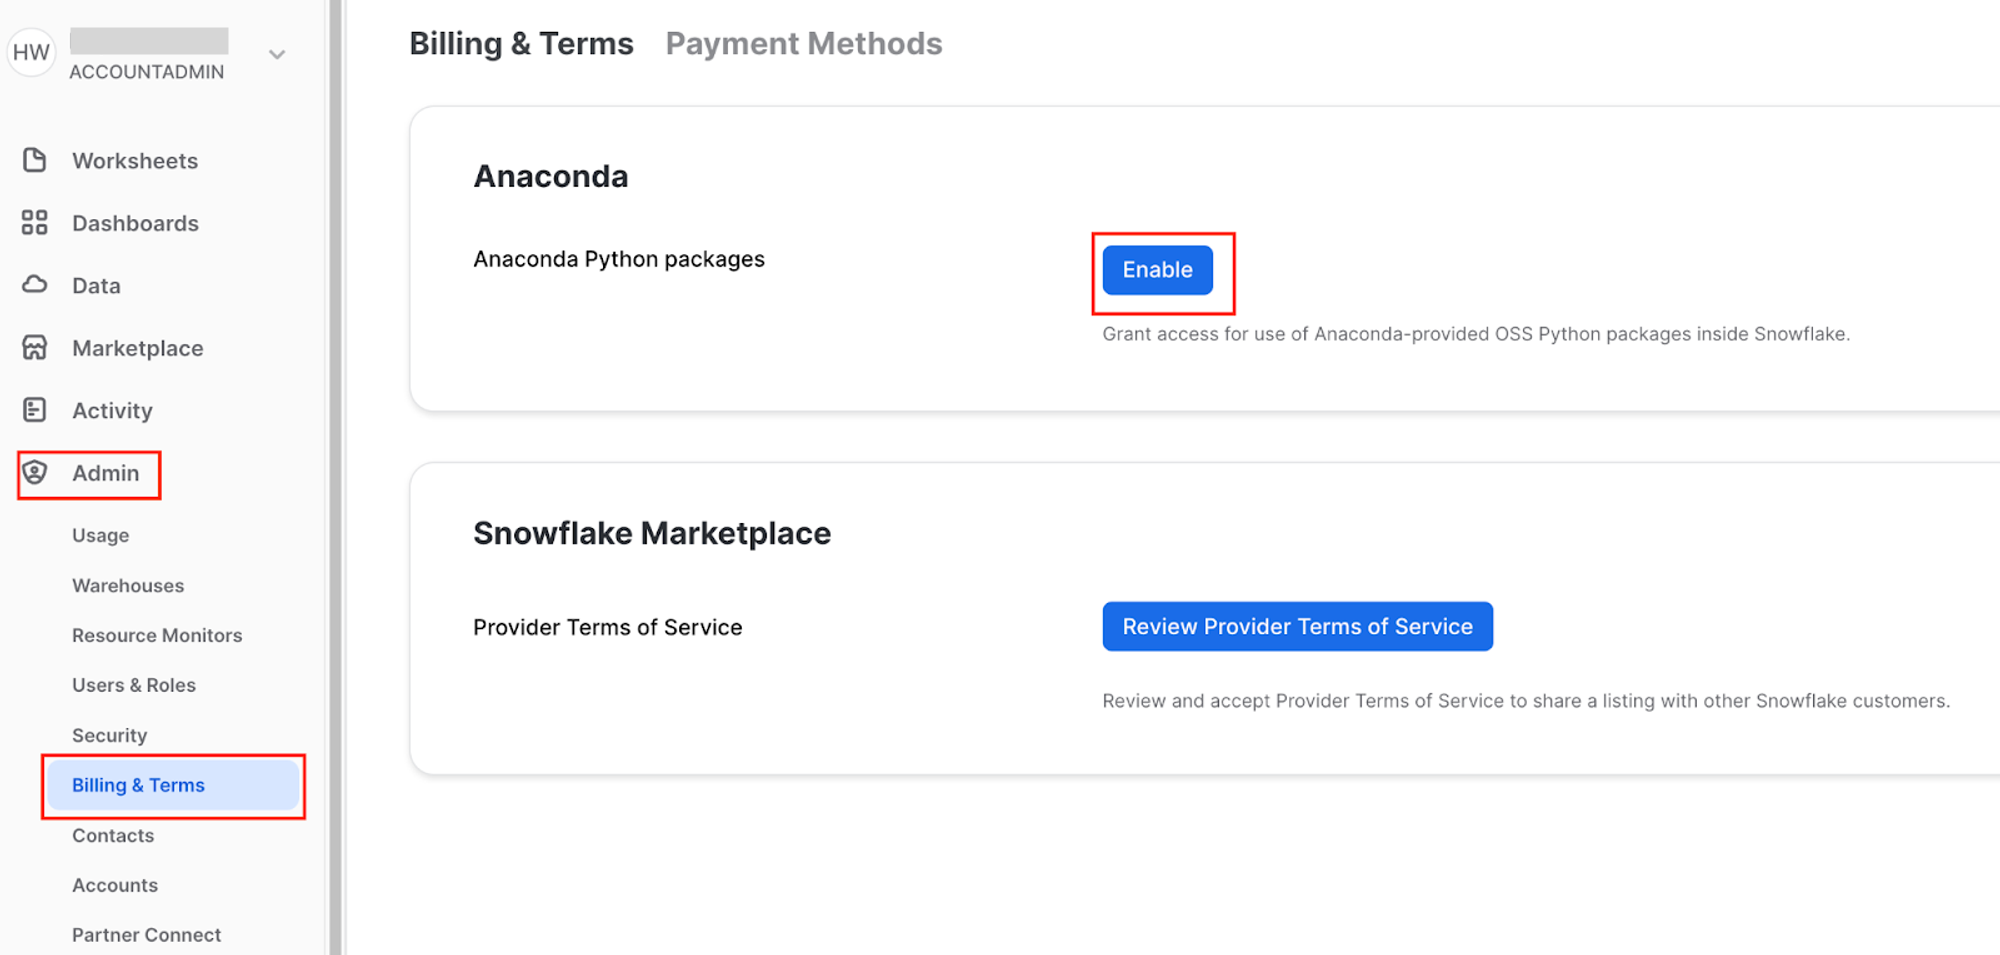This screenshot has width=2000, height=955.
Task: Select Billing & Terms in sidebar
Action: [138, 785]
